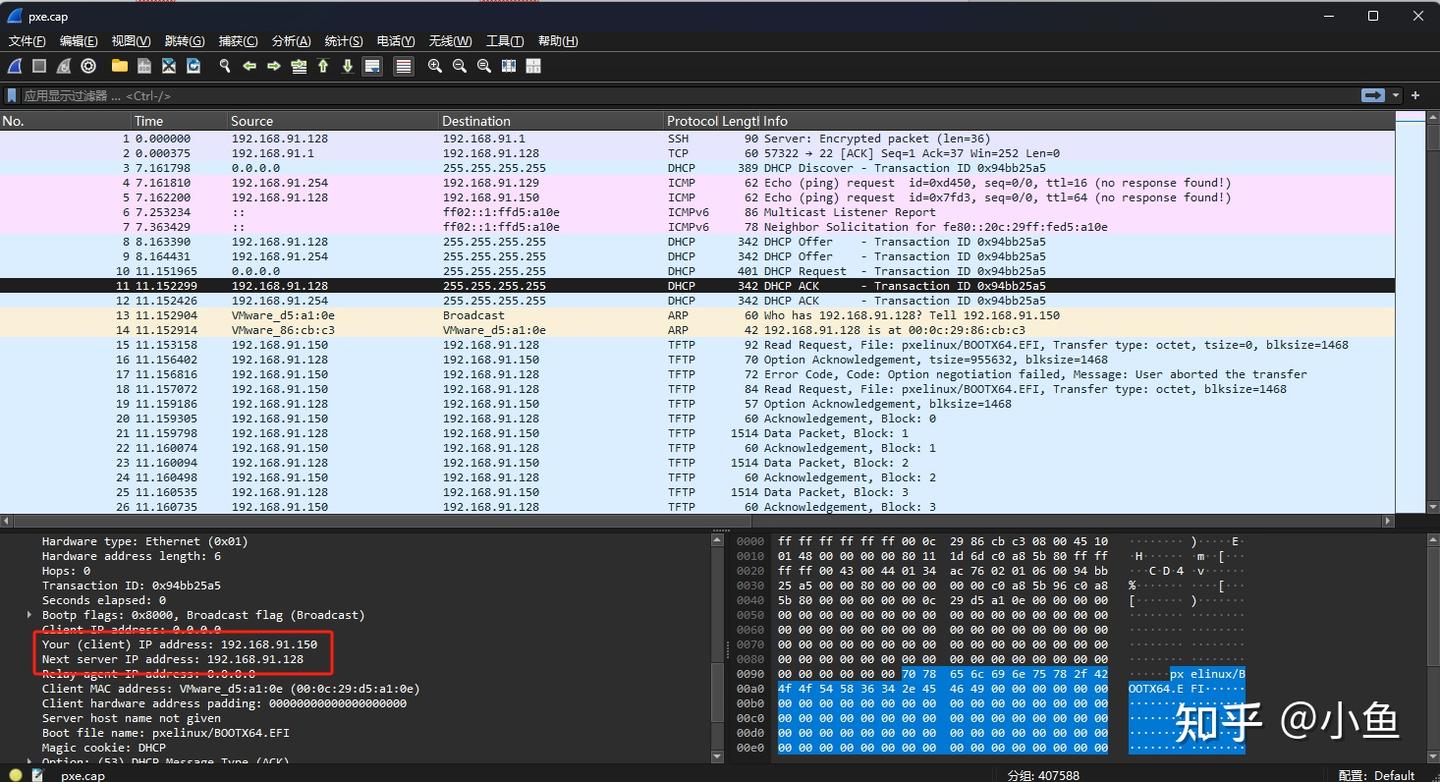Select packet 17 TFTP Error Code row
Image resolution: width=1440 pixels, height=782 pixels.
click(697, 374)
